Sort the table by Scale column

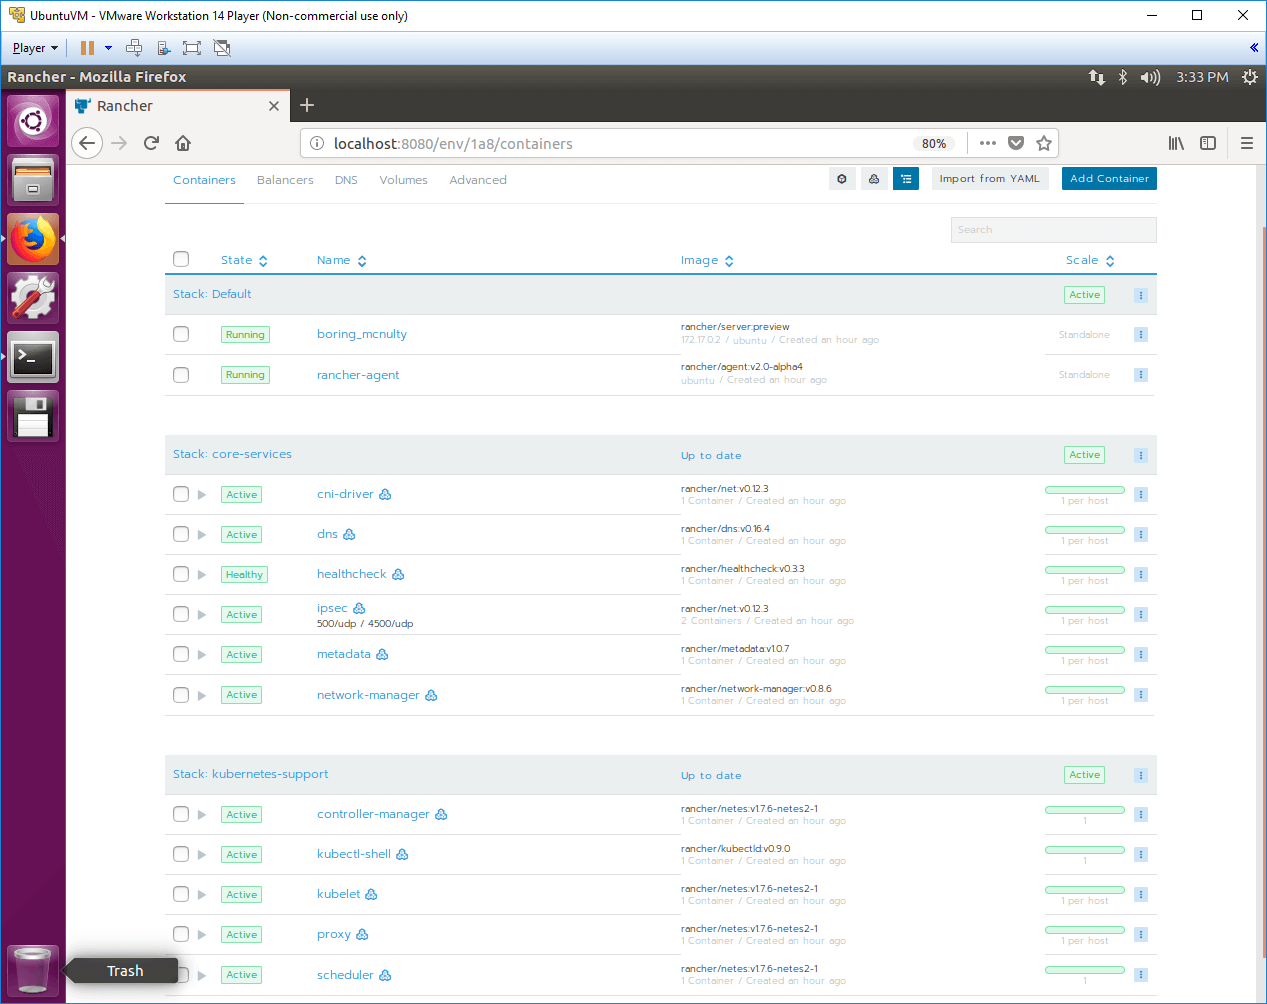[x=1090, y=260]
